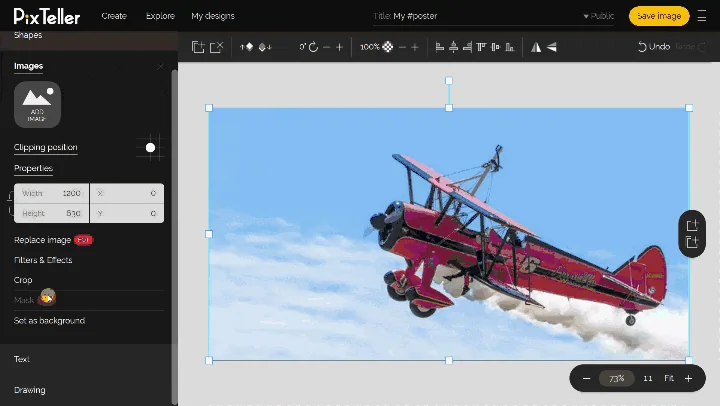Save the image
This screenshot has width=720, height=406.
click(659, 16)
